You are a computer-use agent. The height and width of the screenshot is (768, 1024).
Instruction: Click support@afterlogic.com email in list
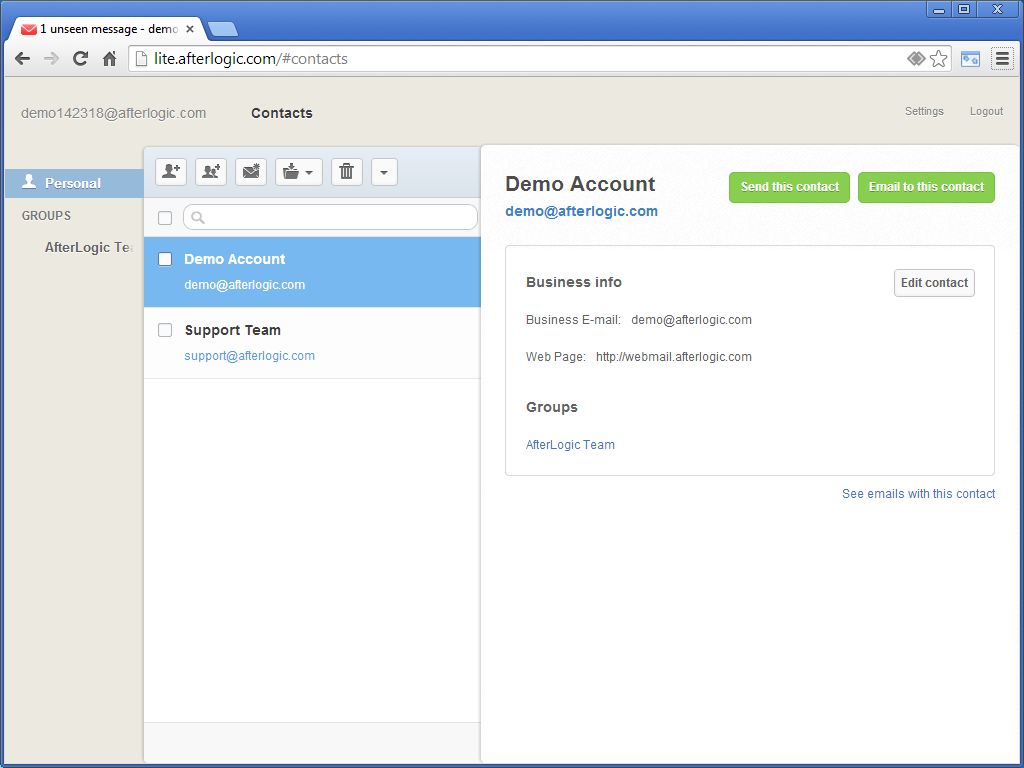click(249, 356)
